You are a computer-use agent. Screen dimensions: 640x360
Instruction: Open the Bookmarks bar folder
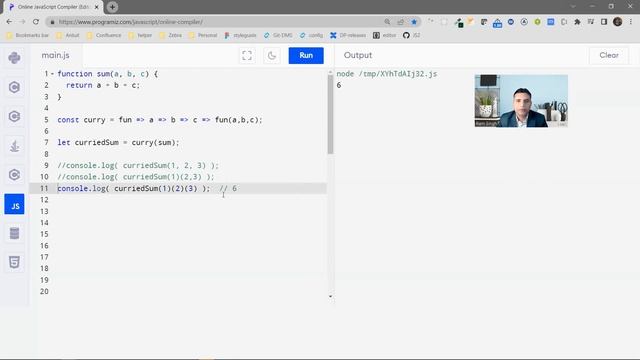28,36
